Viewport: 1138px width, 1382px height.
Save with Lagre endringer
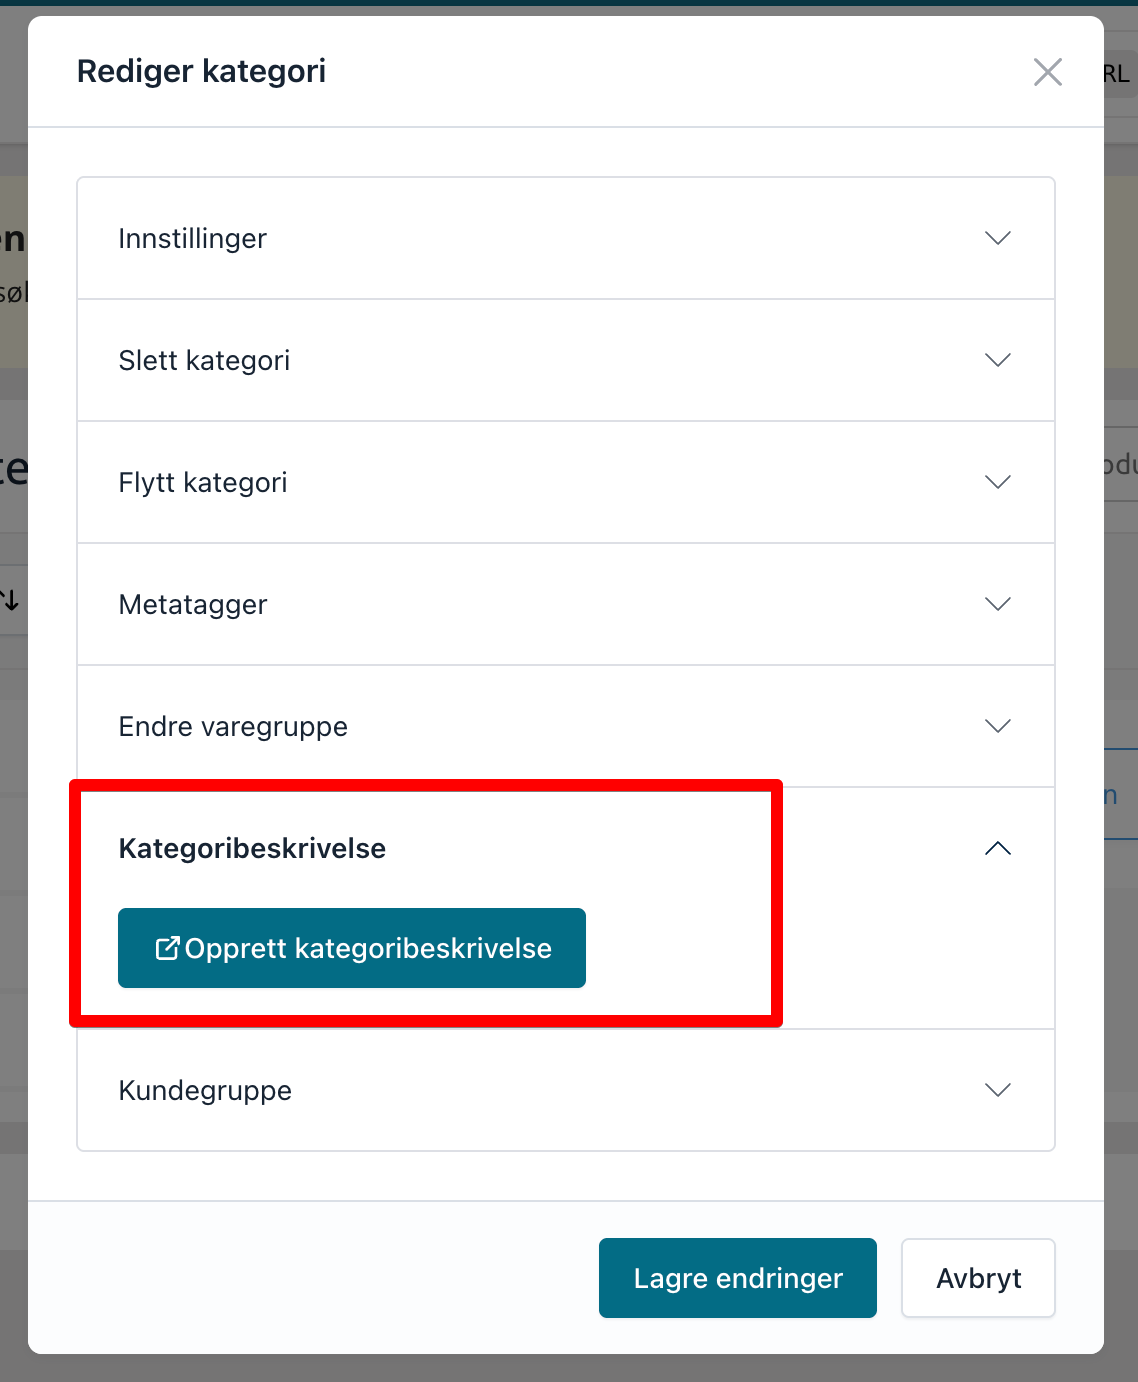737,1278
